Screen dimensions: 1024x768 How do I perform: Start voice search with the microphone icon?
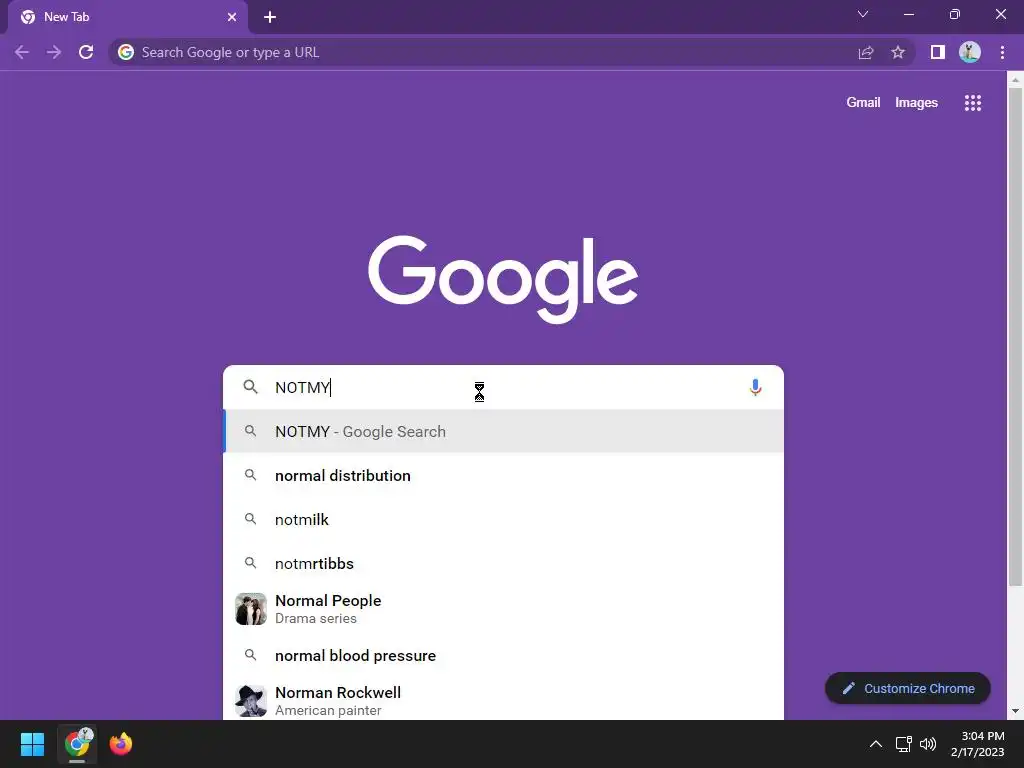(755, 387)
